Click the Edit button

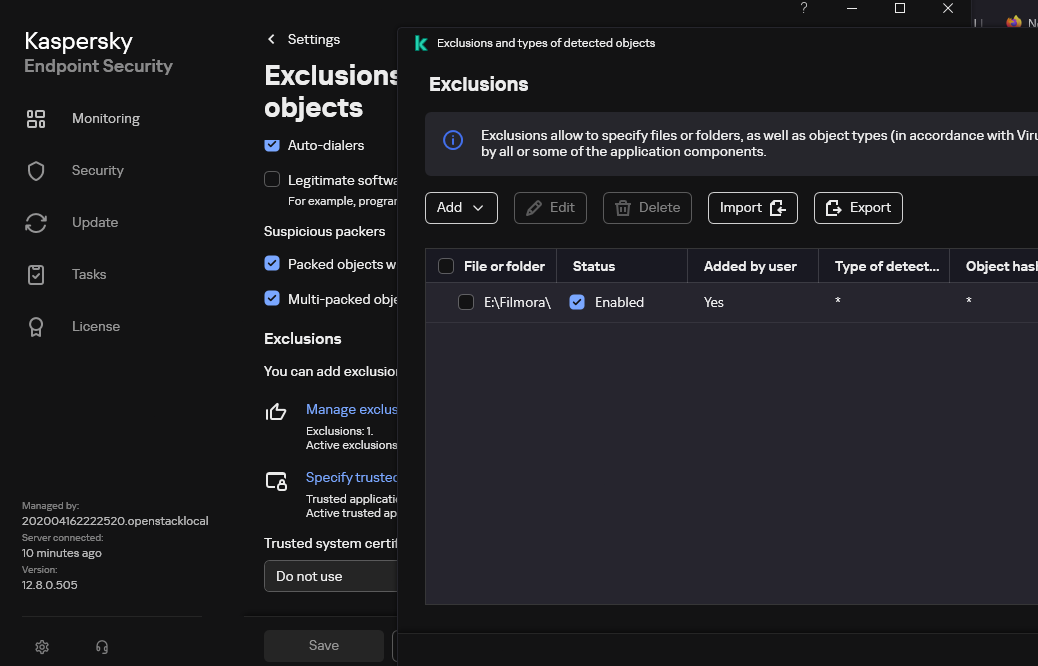tap(551, 208)
